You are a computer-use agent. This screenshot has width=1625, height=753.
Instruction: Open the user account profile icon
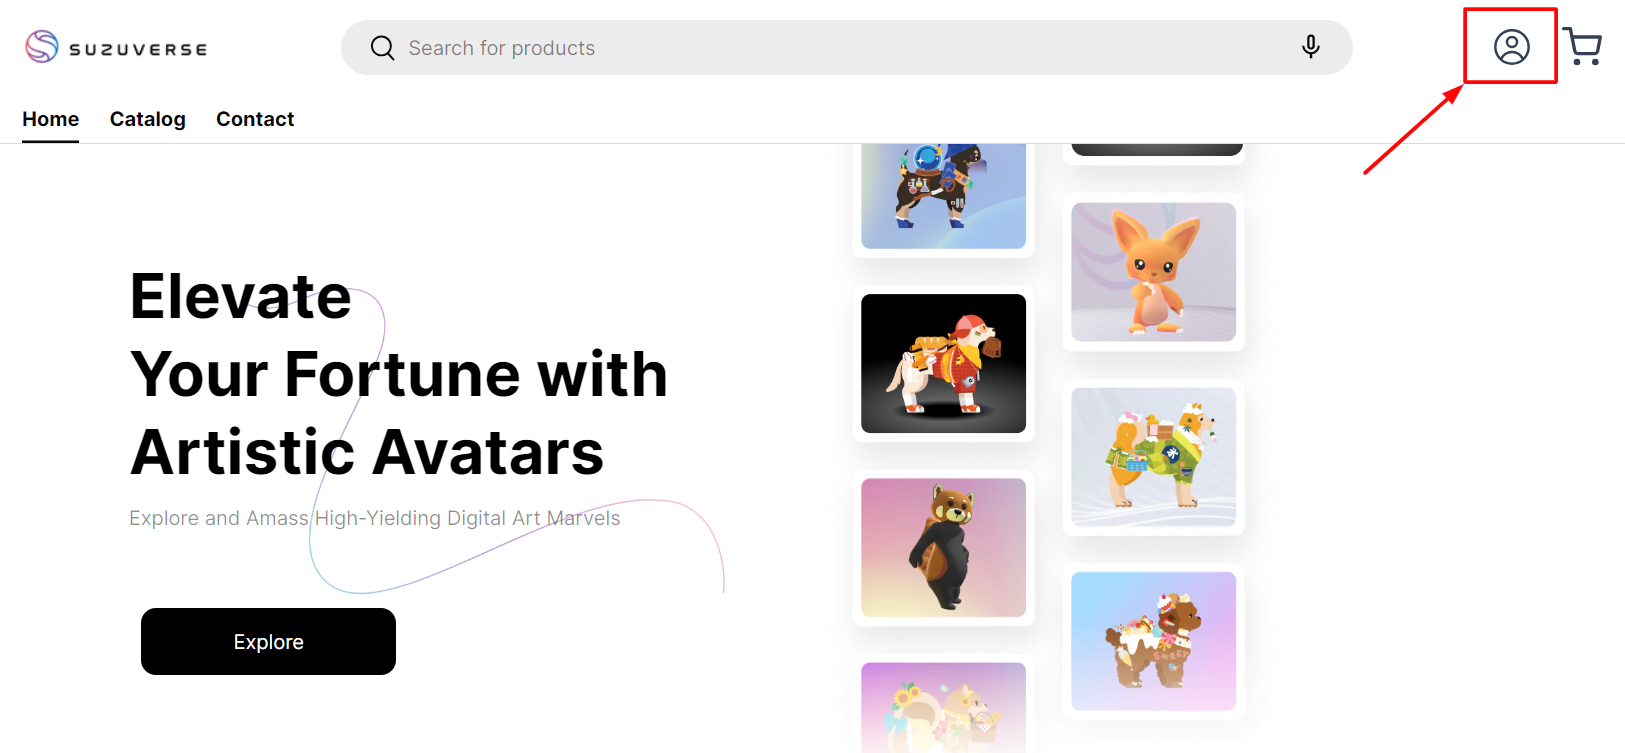click(1511, 47)
